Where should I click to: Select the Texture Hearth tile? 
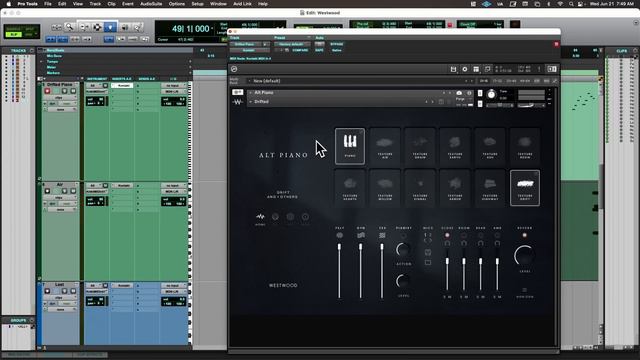[x=350, y=188]
